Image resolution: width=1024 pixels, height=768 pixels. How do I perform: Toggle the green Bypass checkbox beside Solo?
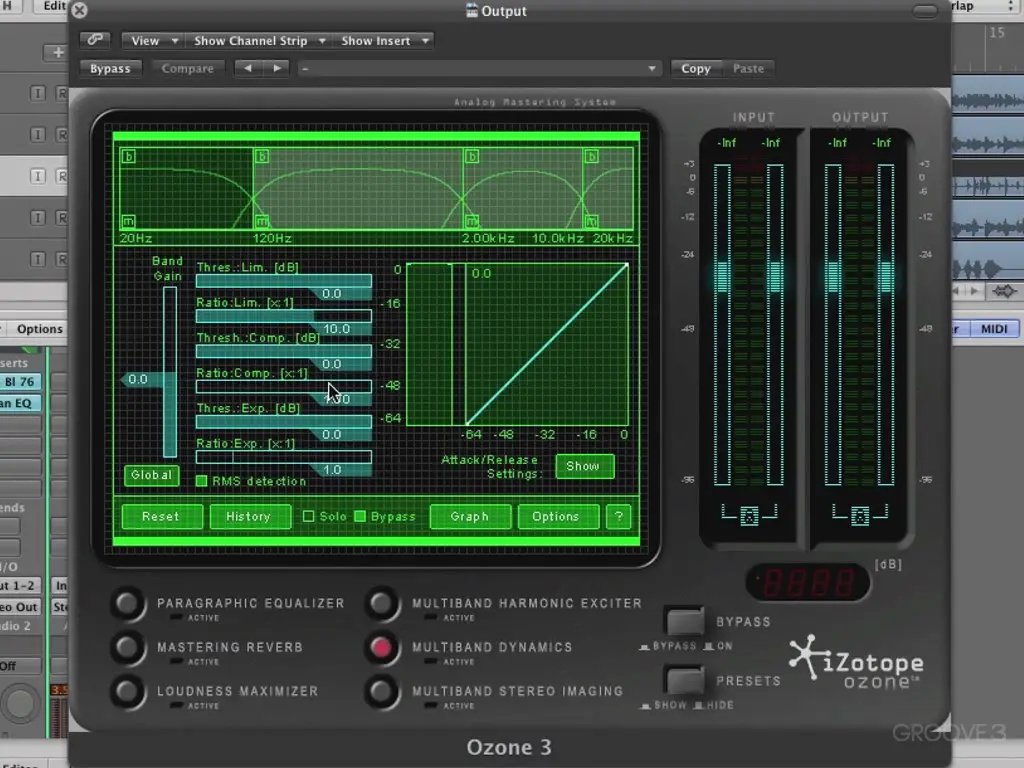[360, 517]
